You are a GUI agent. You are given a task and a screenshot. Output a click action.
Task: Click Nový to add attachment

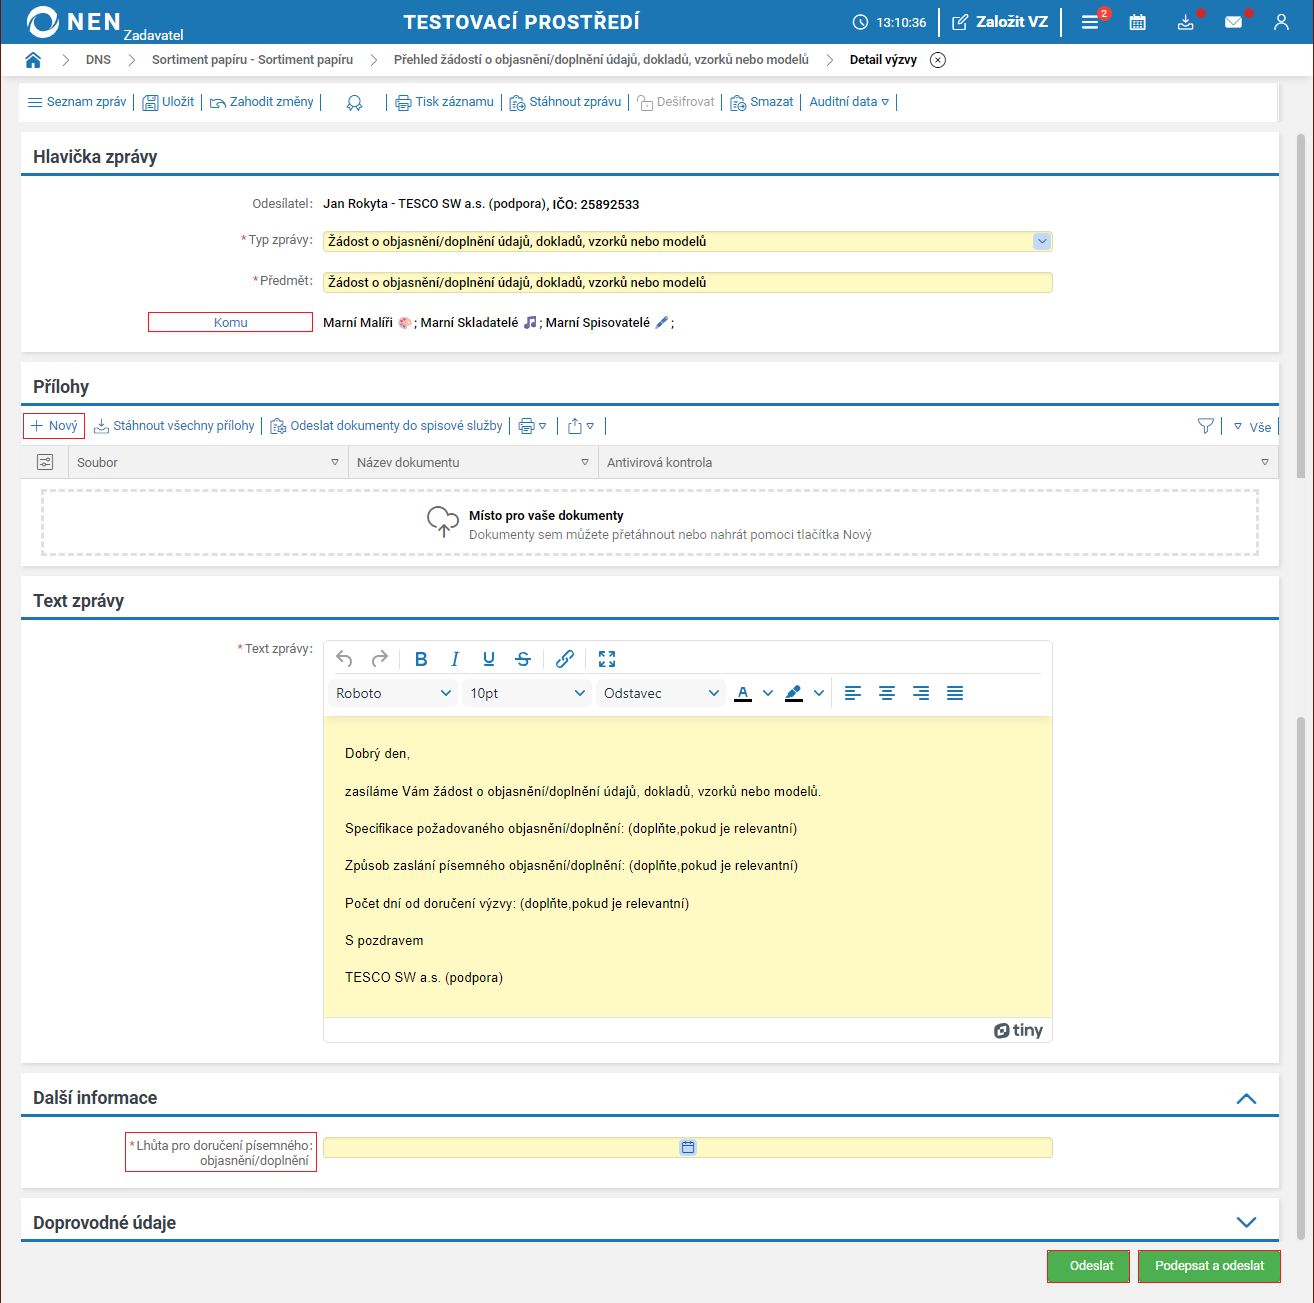54,426
